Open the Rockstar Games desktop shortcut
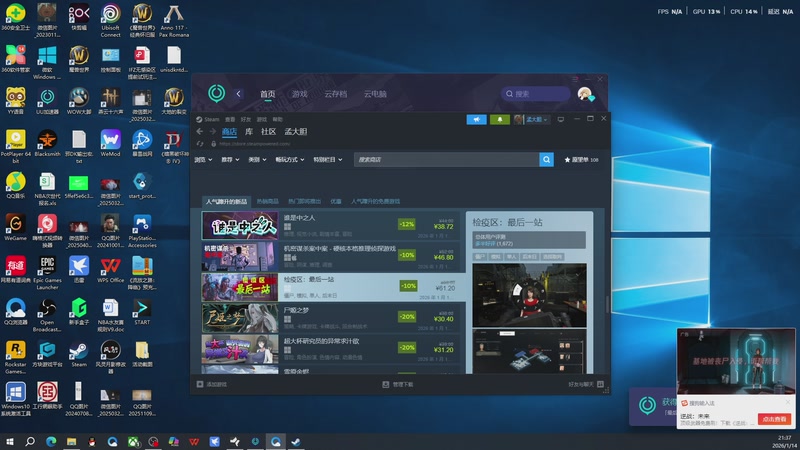 pyautogui.click(x=15, y=357)
